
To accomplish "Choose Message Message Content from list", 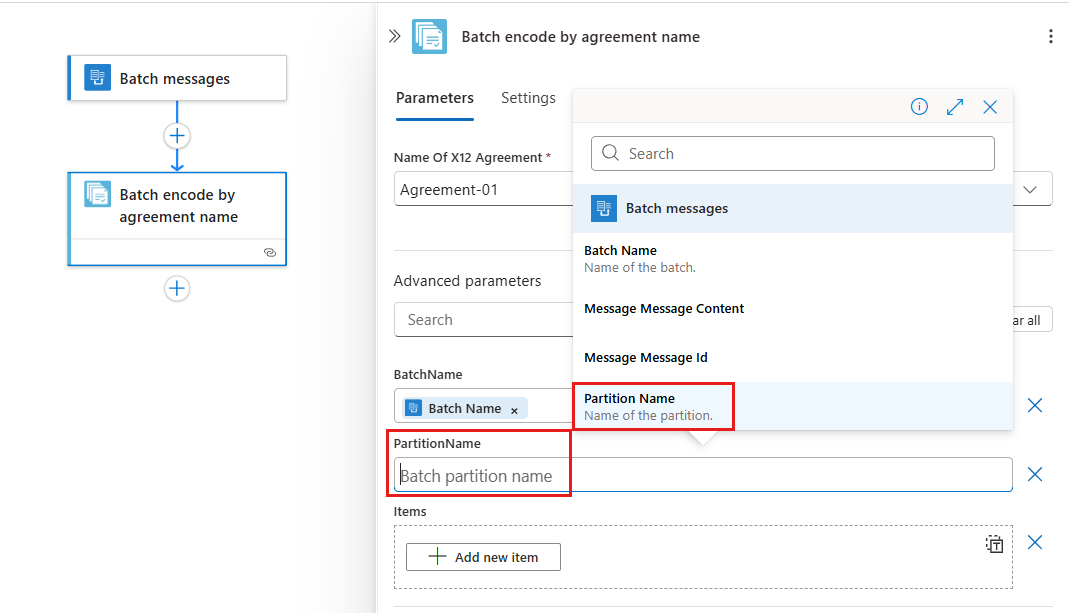I will [664, 309].
